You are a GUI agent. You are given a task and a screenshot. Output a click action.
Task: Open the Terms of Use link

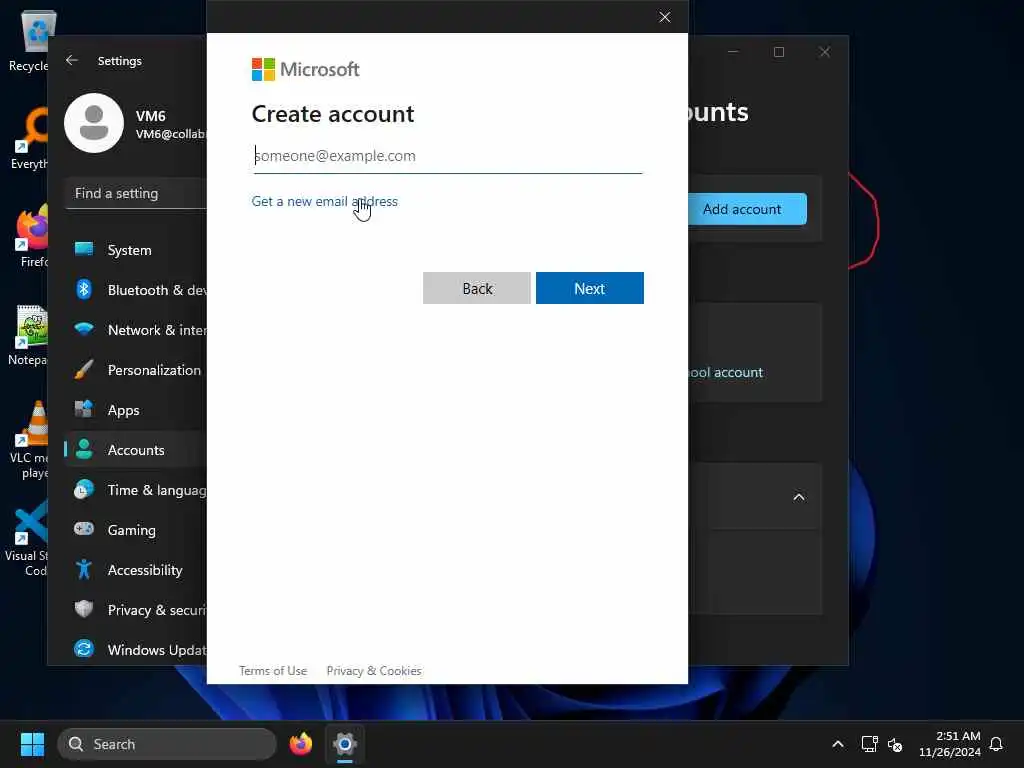pos(273,671)
